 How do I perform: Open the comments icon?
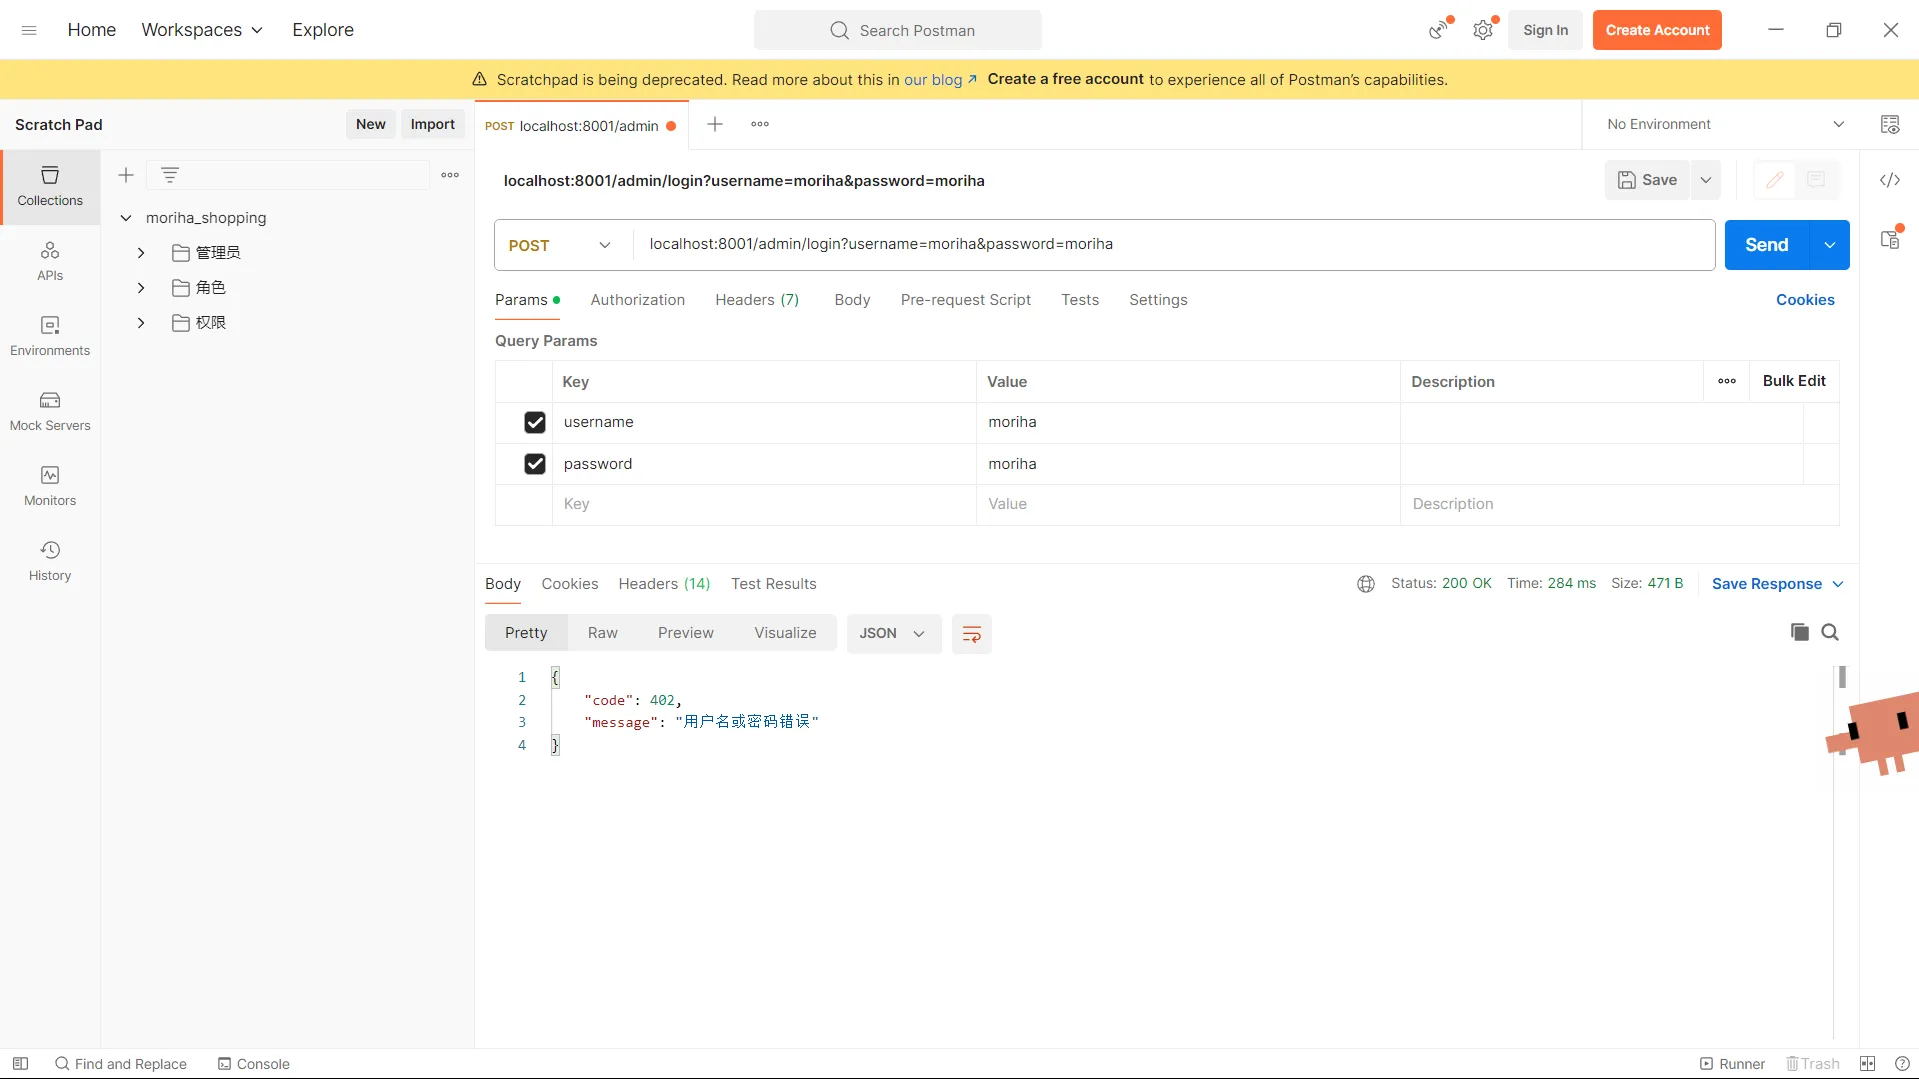1816,180
